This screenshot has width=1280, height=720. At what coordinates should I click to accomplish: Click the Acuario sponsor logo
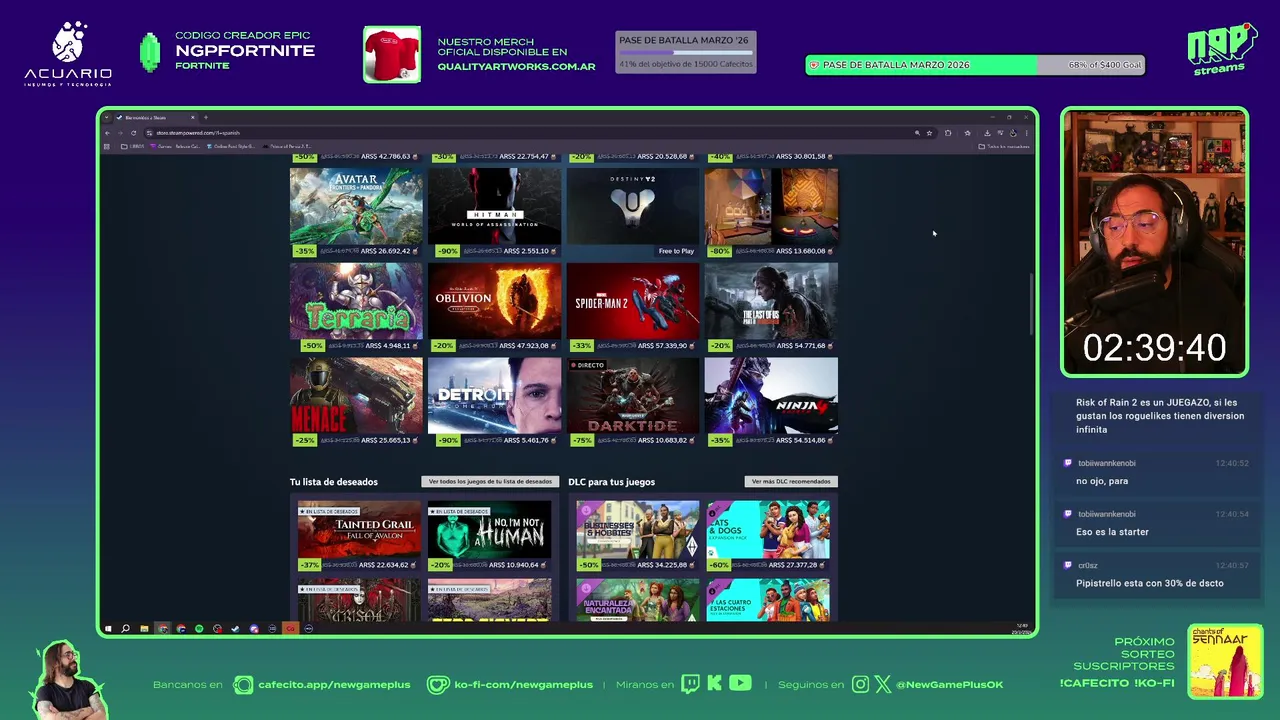(x=68, y=55)
